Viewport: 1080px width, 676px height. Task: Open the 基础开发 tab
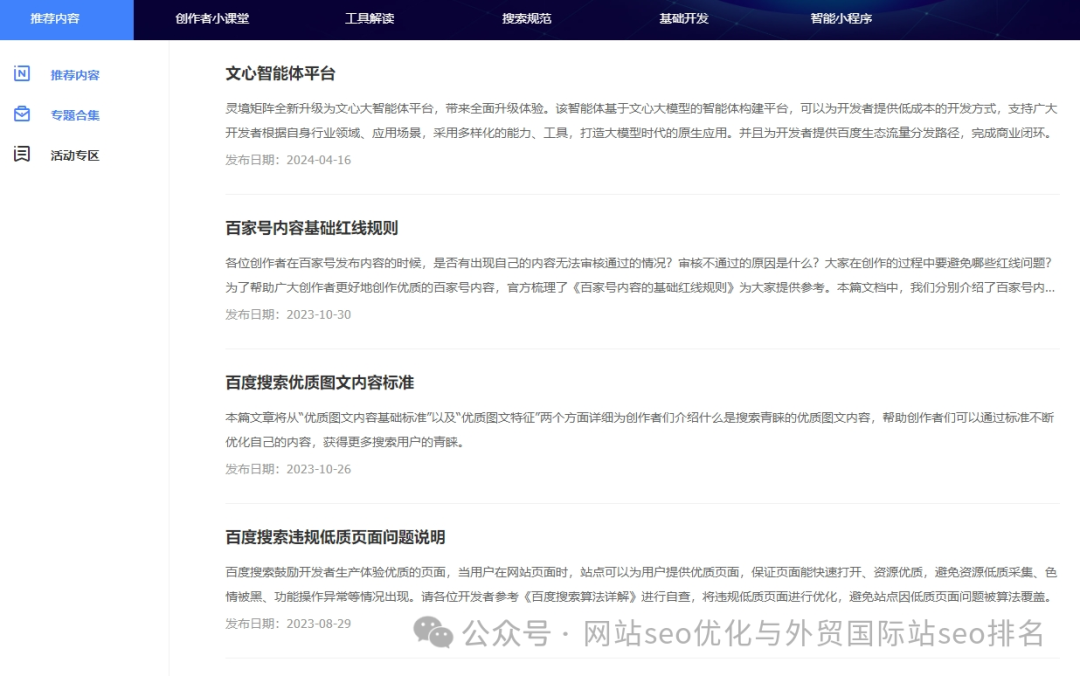click(682, 18)
